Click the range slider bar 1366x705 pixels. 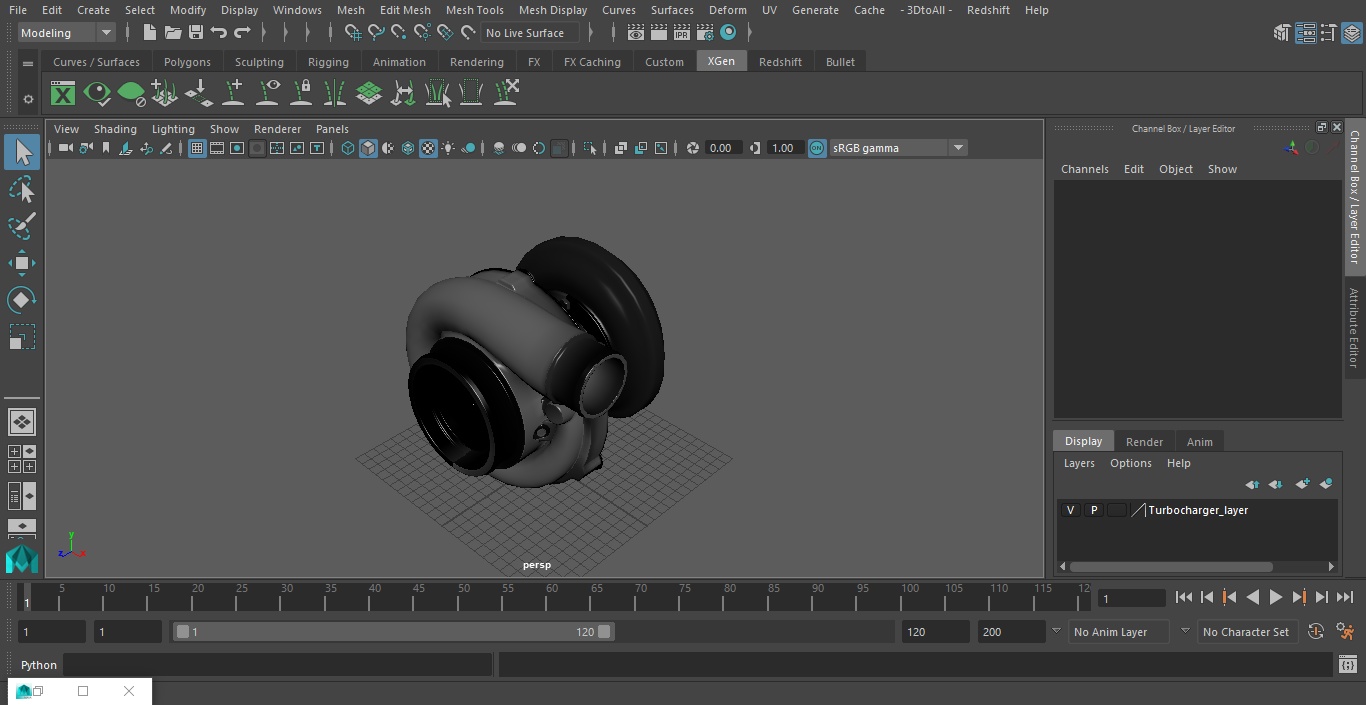393,632
